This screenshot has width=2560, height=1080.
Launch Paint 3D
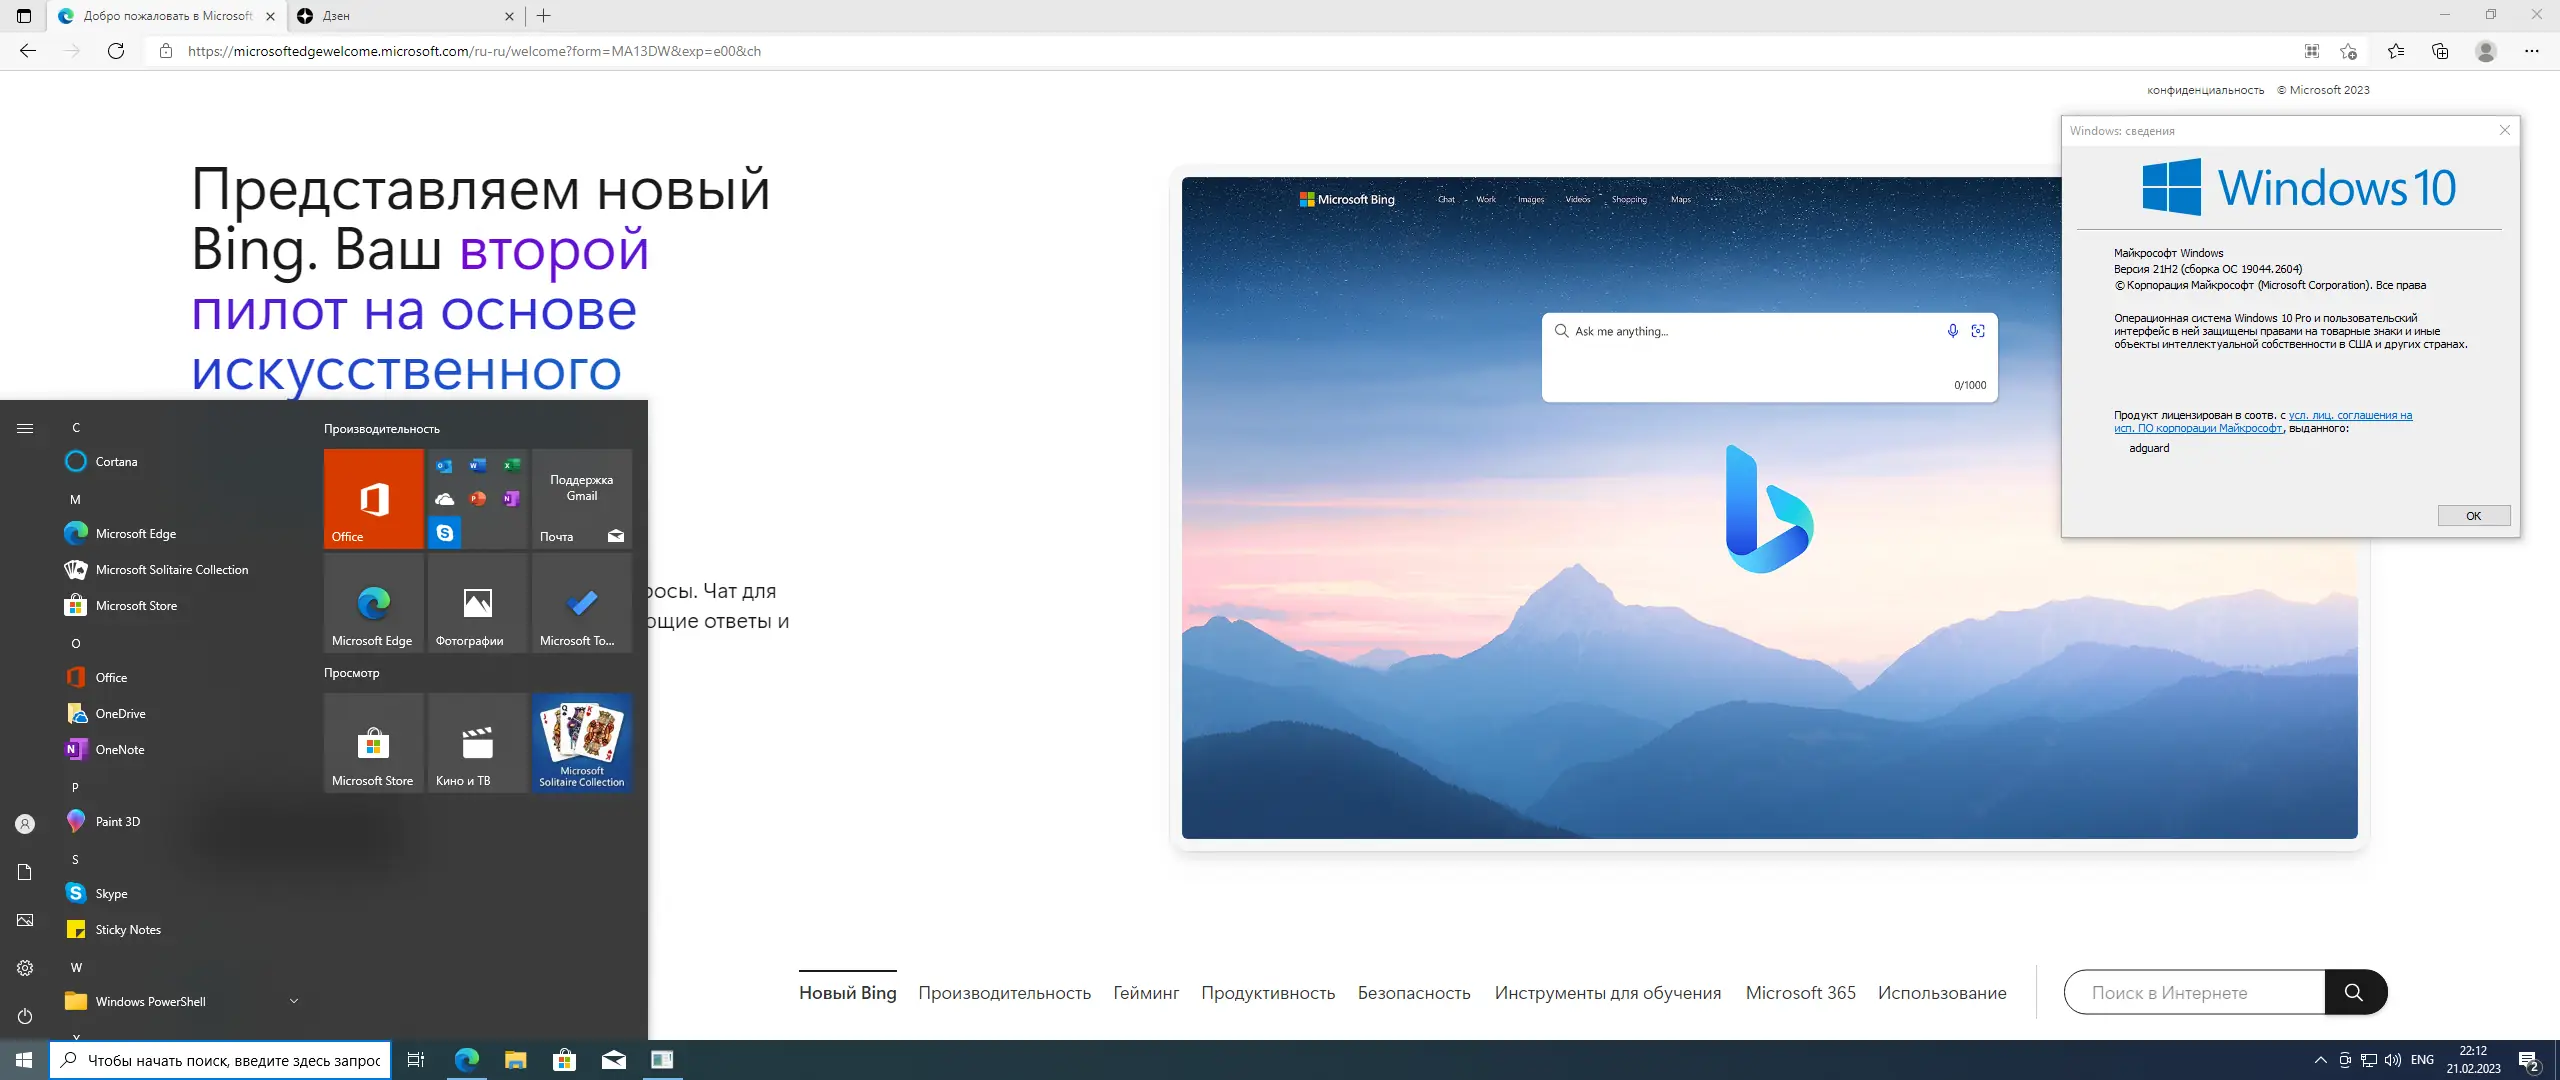(x=117, y=820)
